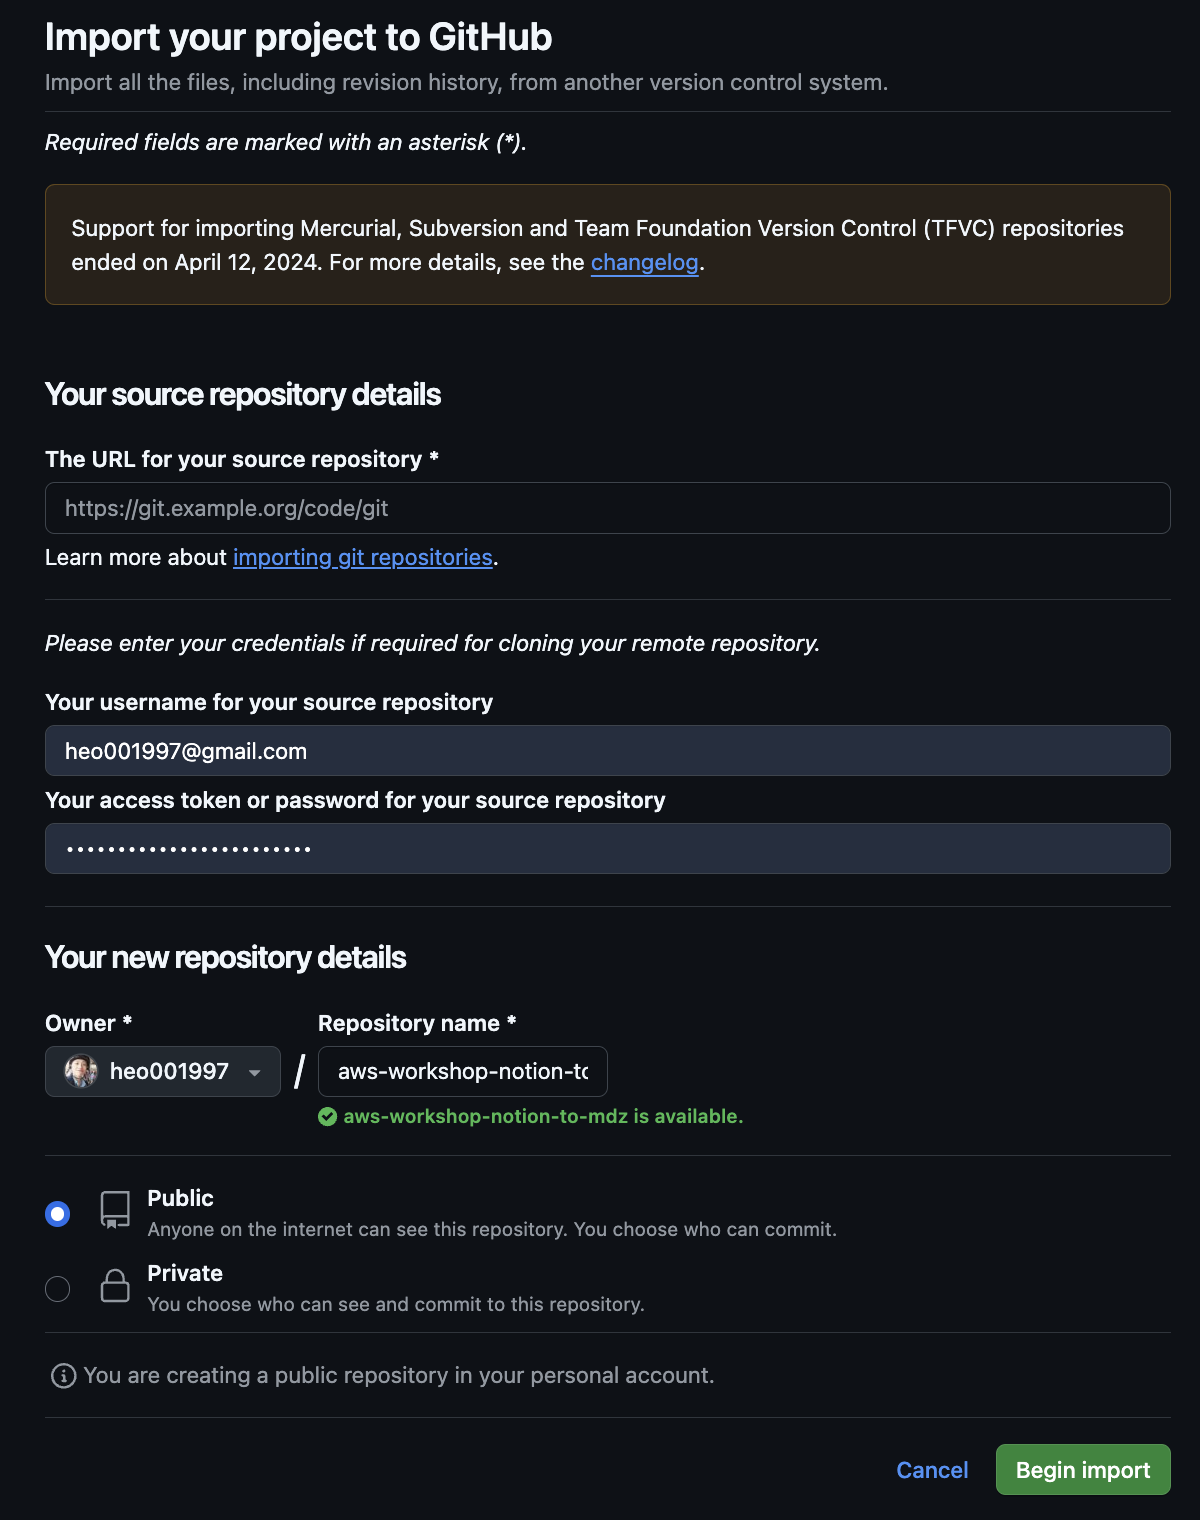Click the Public option label
1200x1520 pixels.
point(180,1198)
